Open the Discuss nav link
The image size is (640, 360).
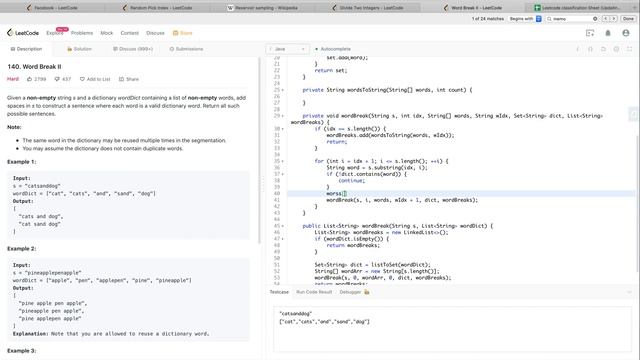[155, 33]
